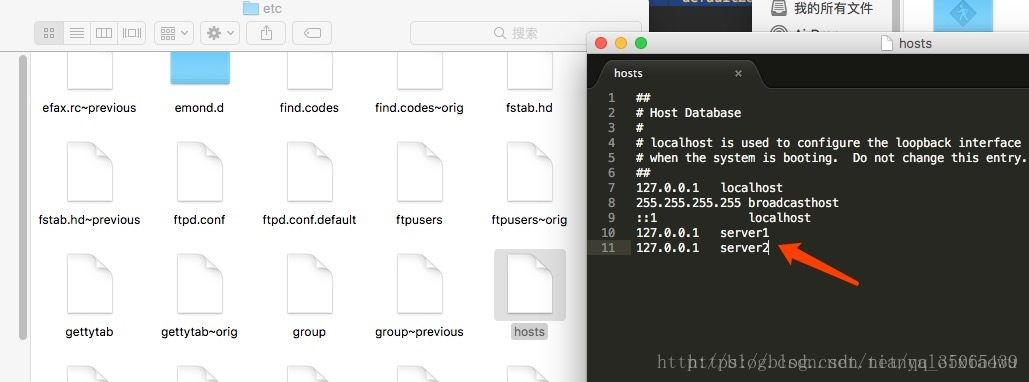The height and width of the screenshot is (382, 1029).
Task: Click the etc folder icon in Finder title
Action: (251, 8)
